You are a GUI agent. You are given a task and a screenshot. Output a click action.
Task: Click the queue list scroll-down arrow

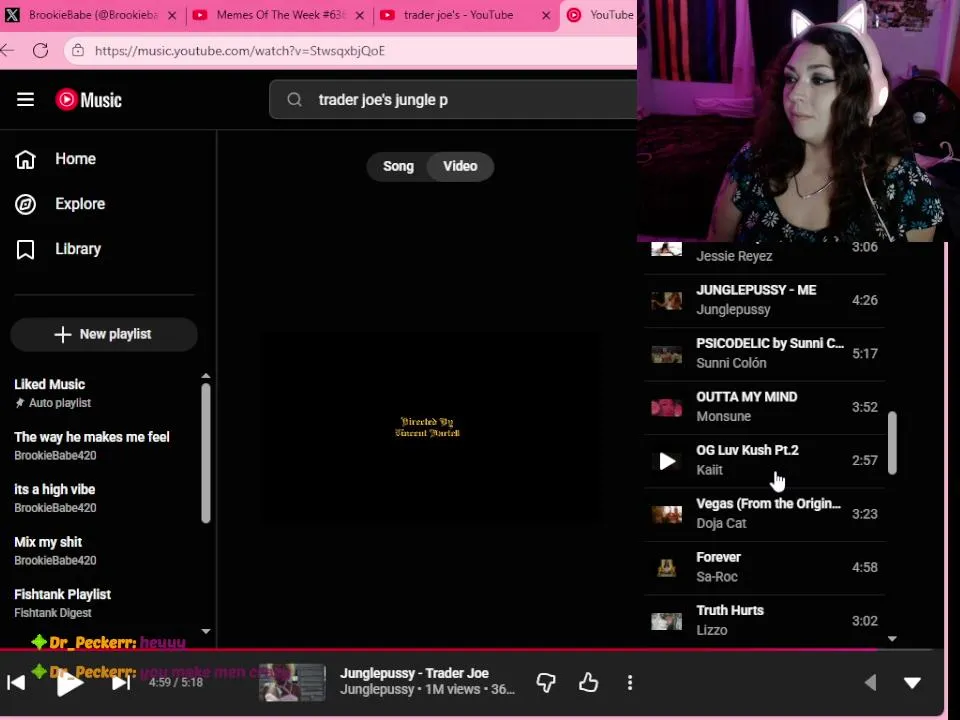[x=892, y=639]
